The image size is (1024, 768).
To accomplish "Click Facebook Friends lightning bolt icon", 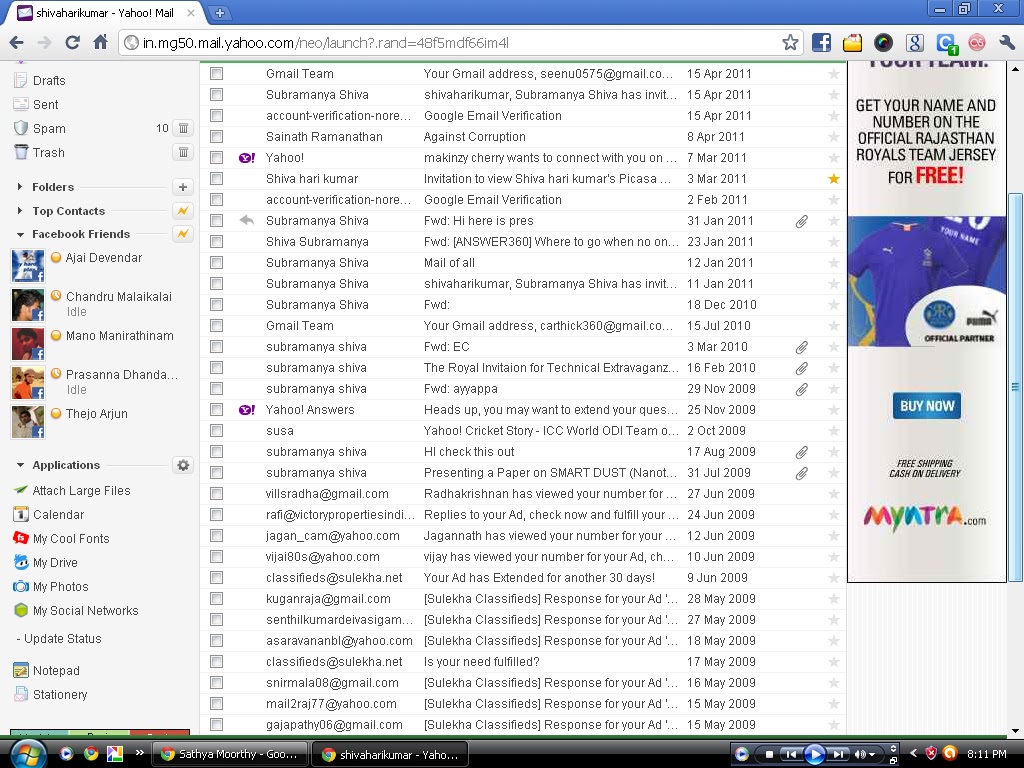I will pos(183,234).
